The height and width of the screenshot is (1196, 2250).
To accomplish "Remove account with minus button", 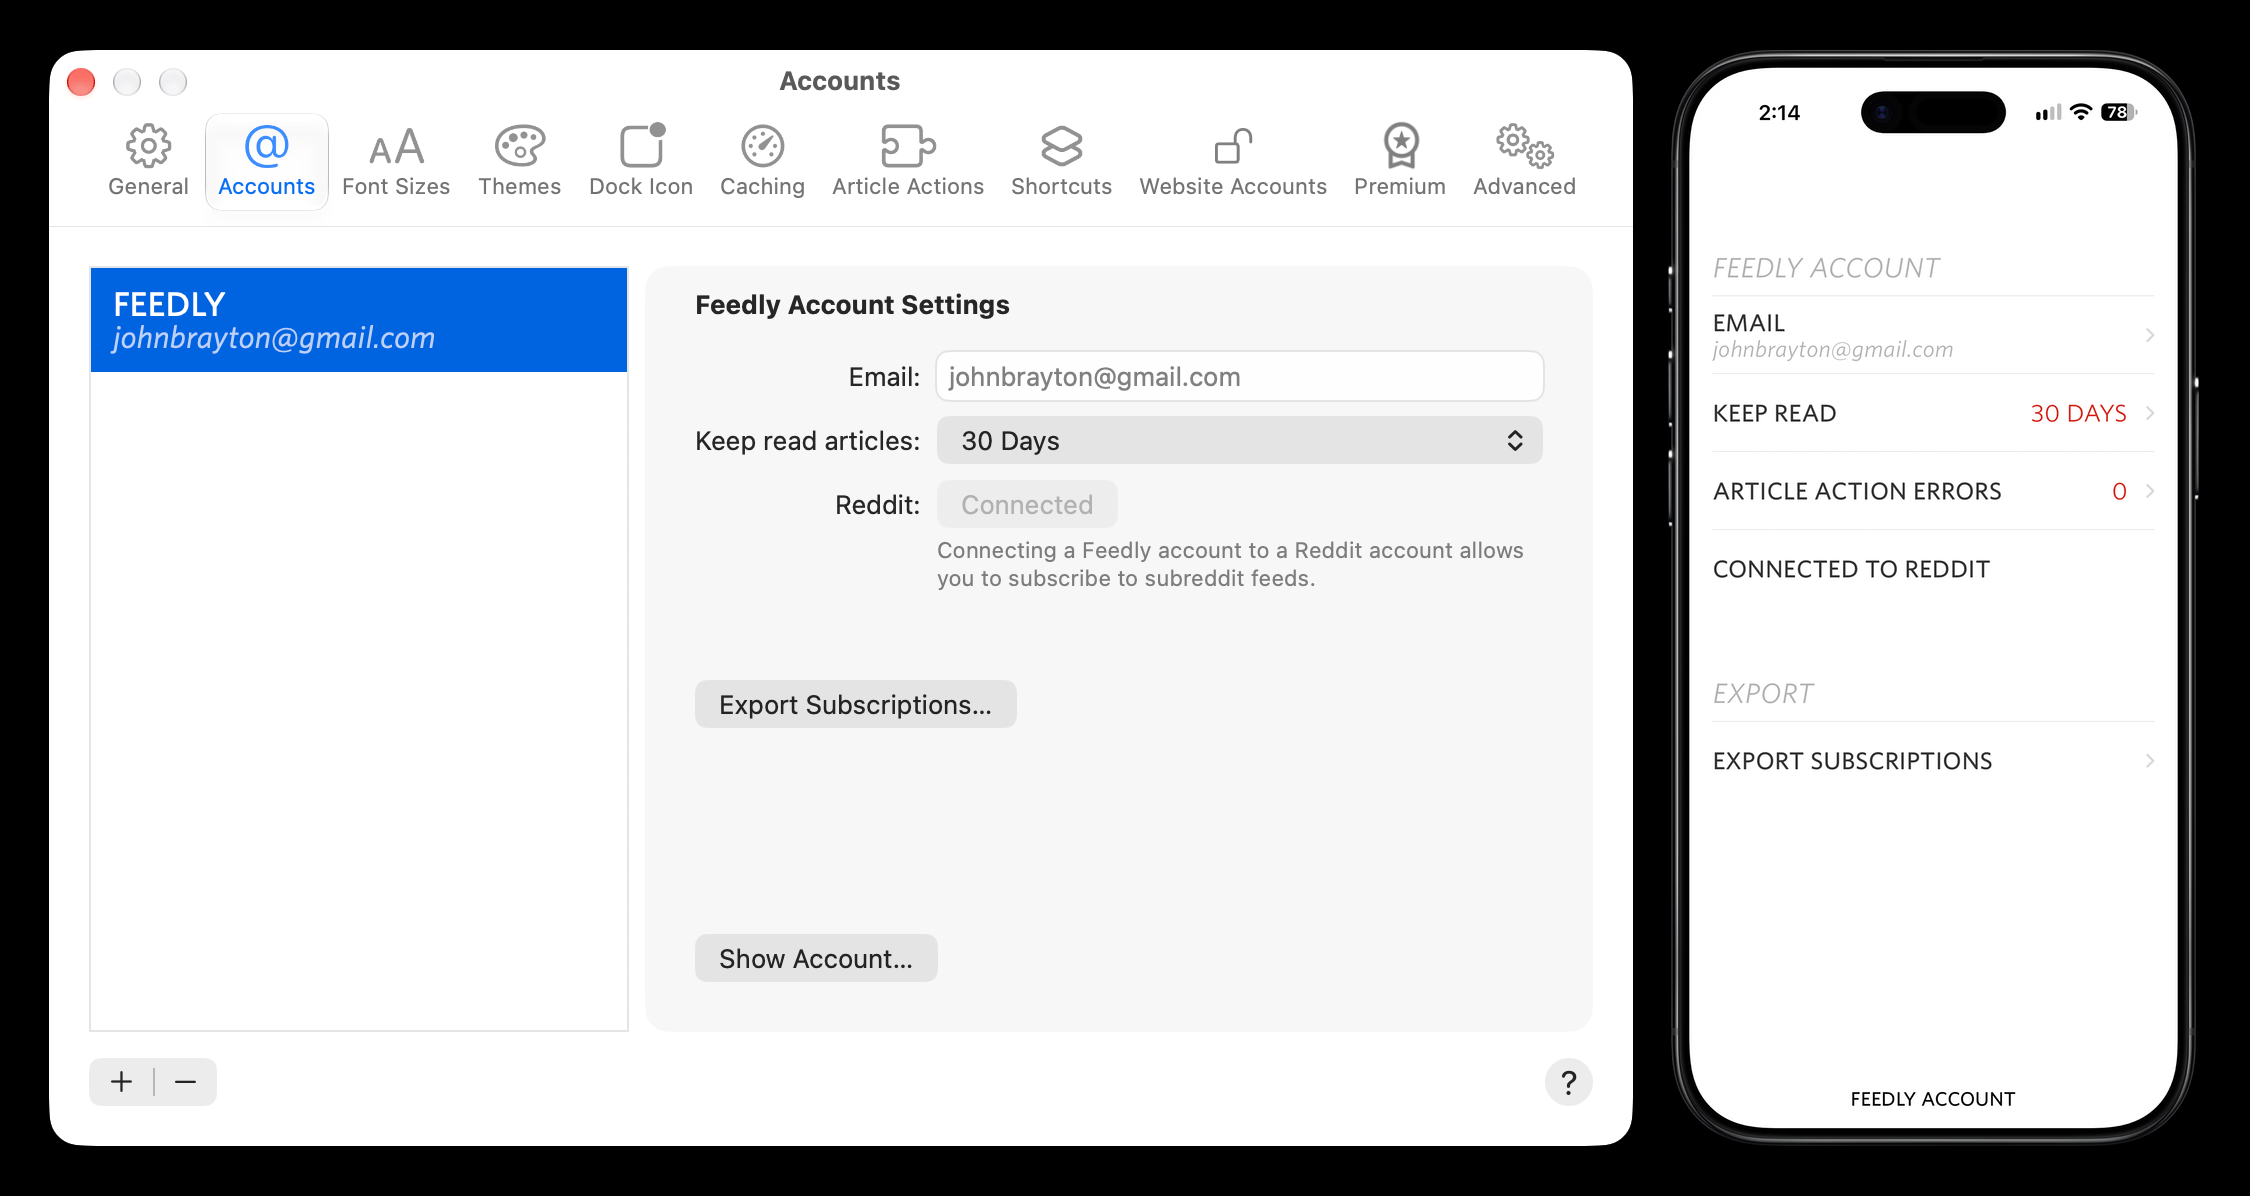I will [186, 1082].
